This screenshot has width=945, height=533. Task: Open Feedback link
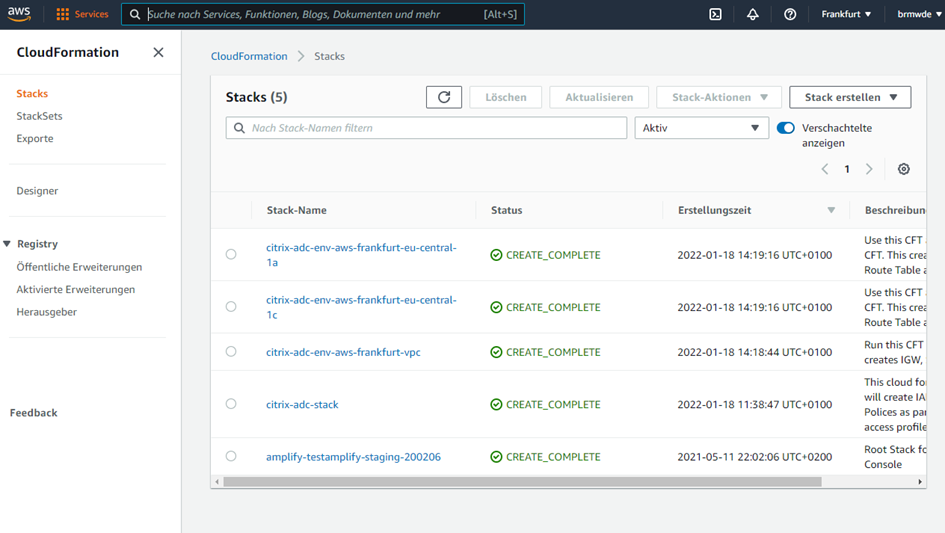[34, 413]
